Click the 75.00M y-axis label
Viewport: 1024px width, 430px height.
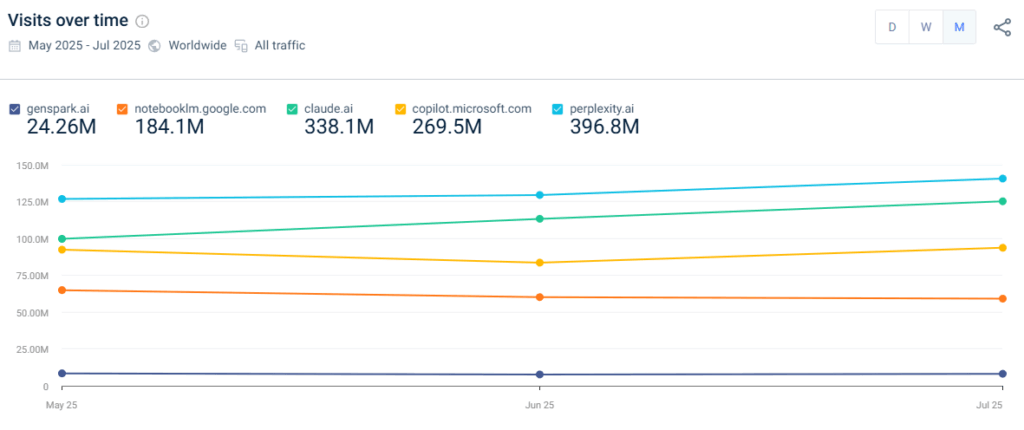tap(33, 276)
